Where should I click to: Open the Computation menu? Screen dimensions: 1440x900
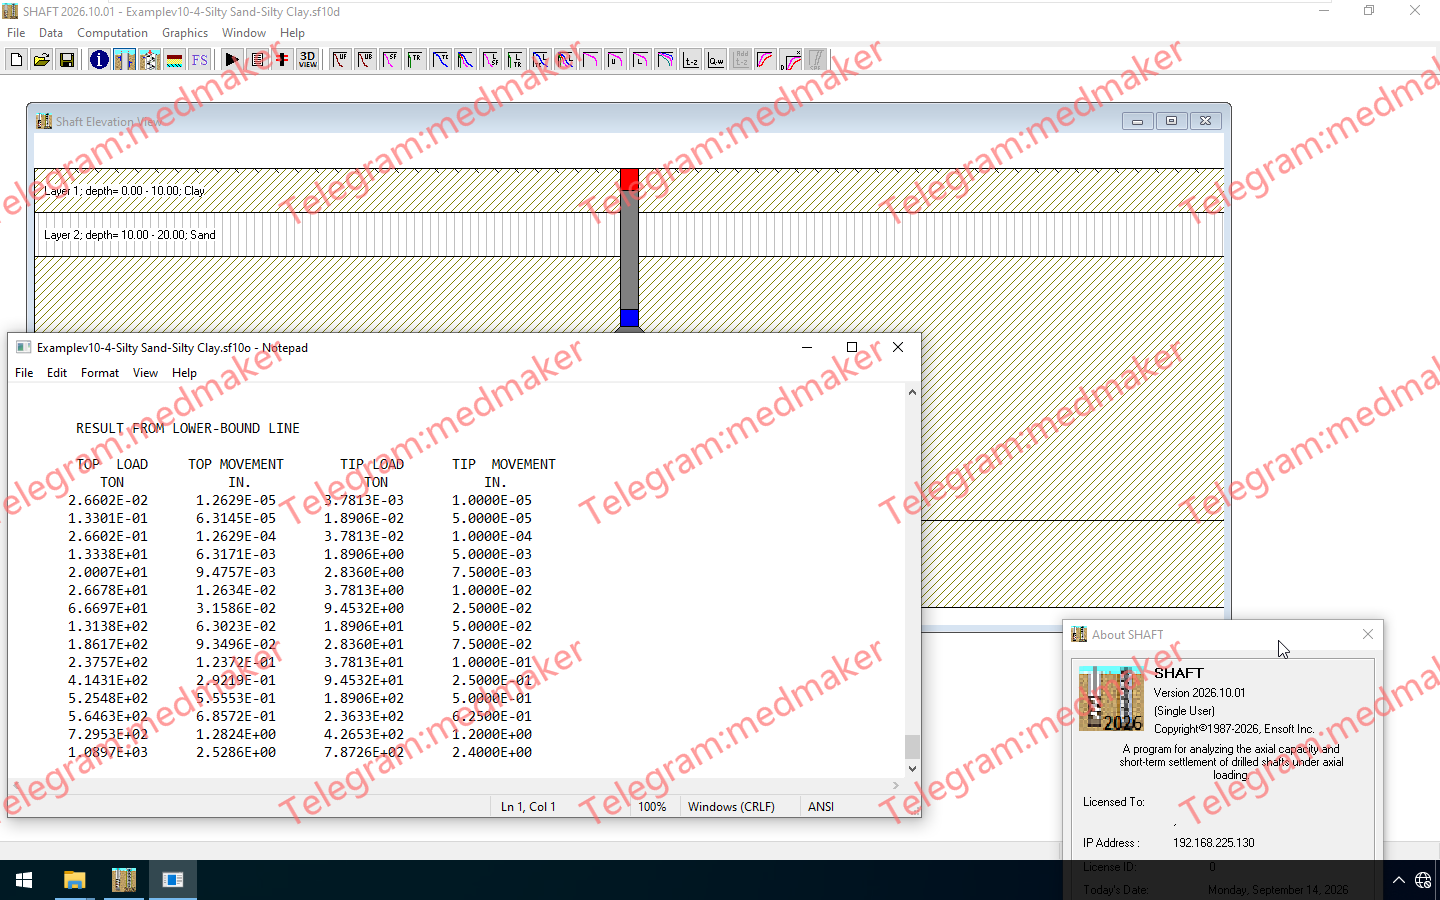tap(112, 33)
